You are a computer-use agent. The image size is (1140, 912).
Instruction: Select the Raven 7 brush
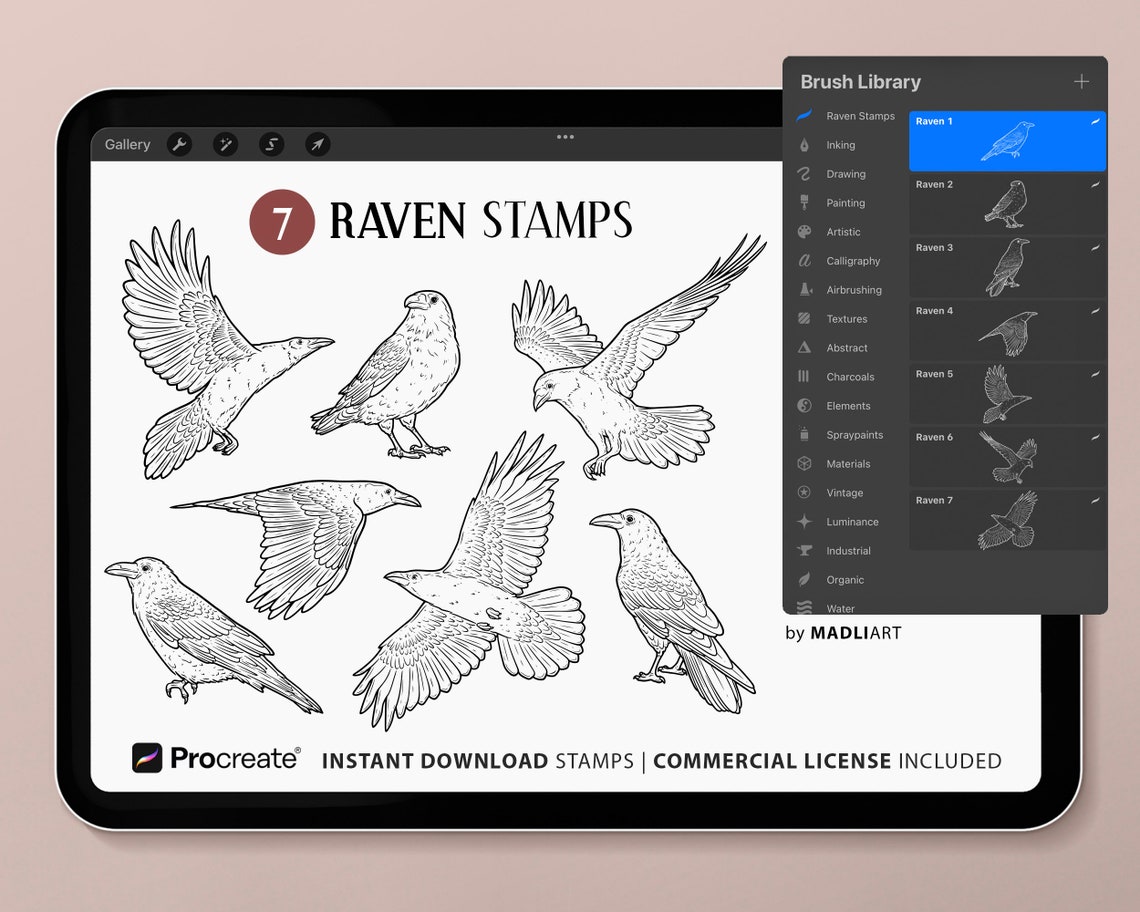point(1007,520)
